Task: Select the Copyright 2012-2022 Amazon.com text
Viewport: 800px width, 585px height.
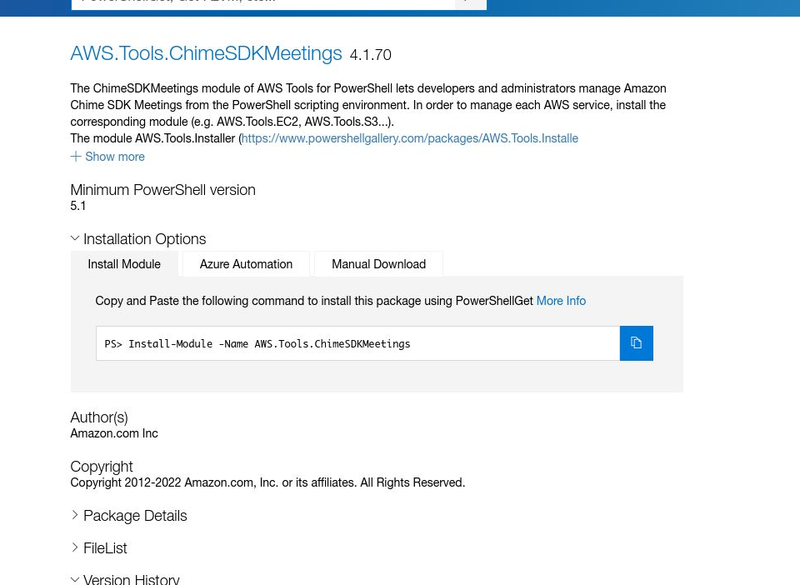Action: tap(268, 482)
